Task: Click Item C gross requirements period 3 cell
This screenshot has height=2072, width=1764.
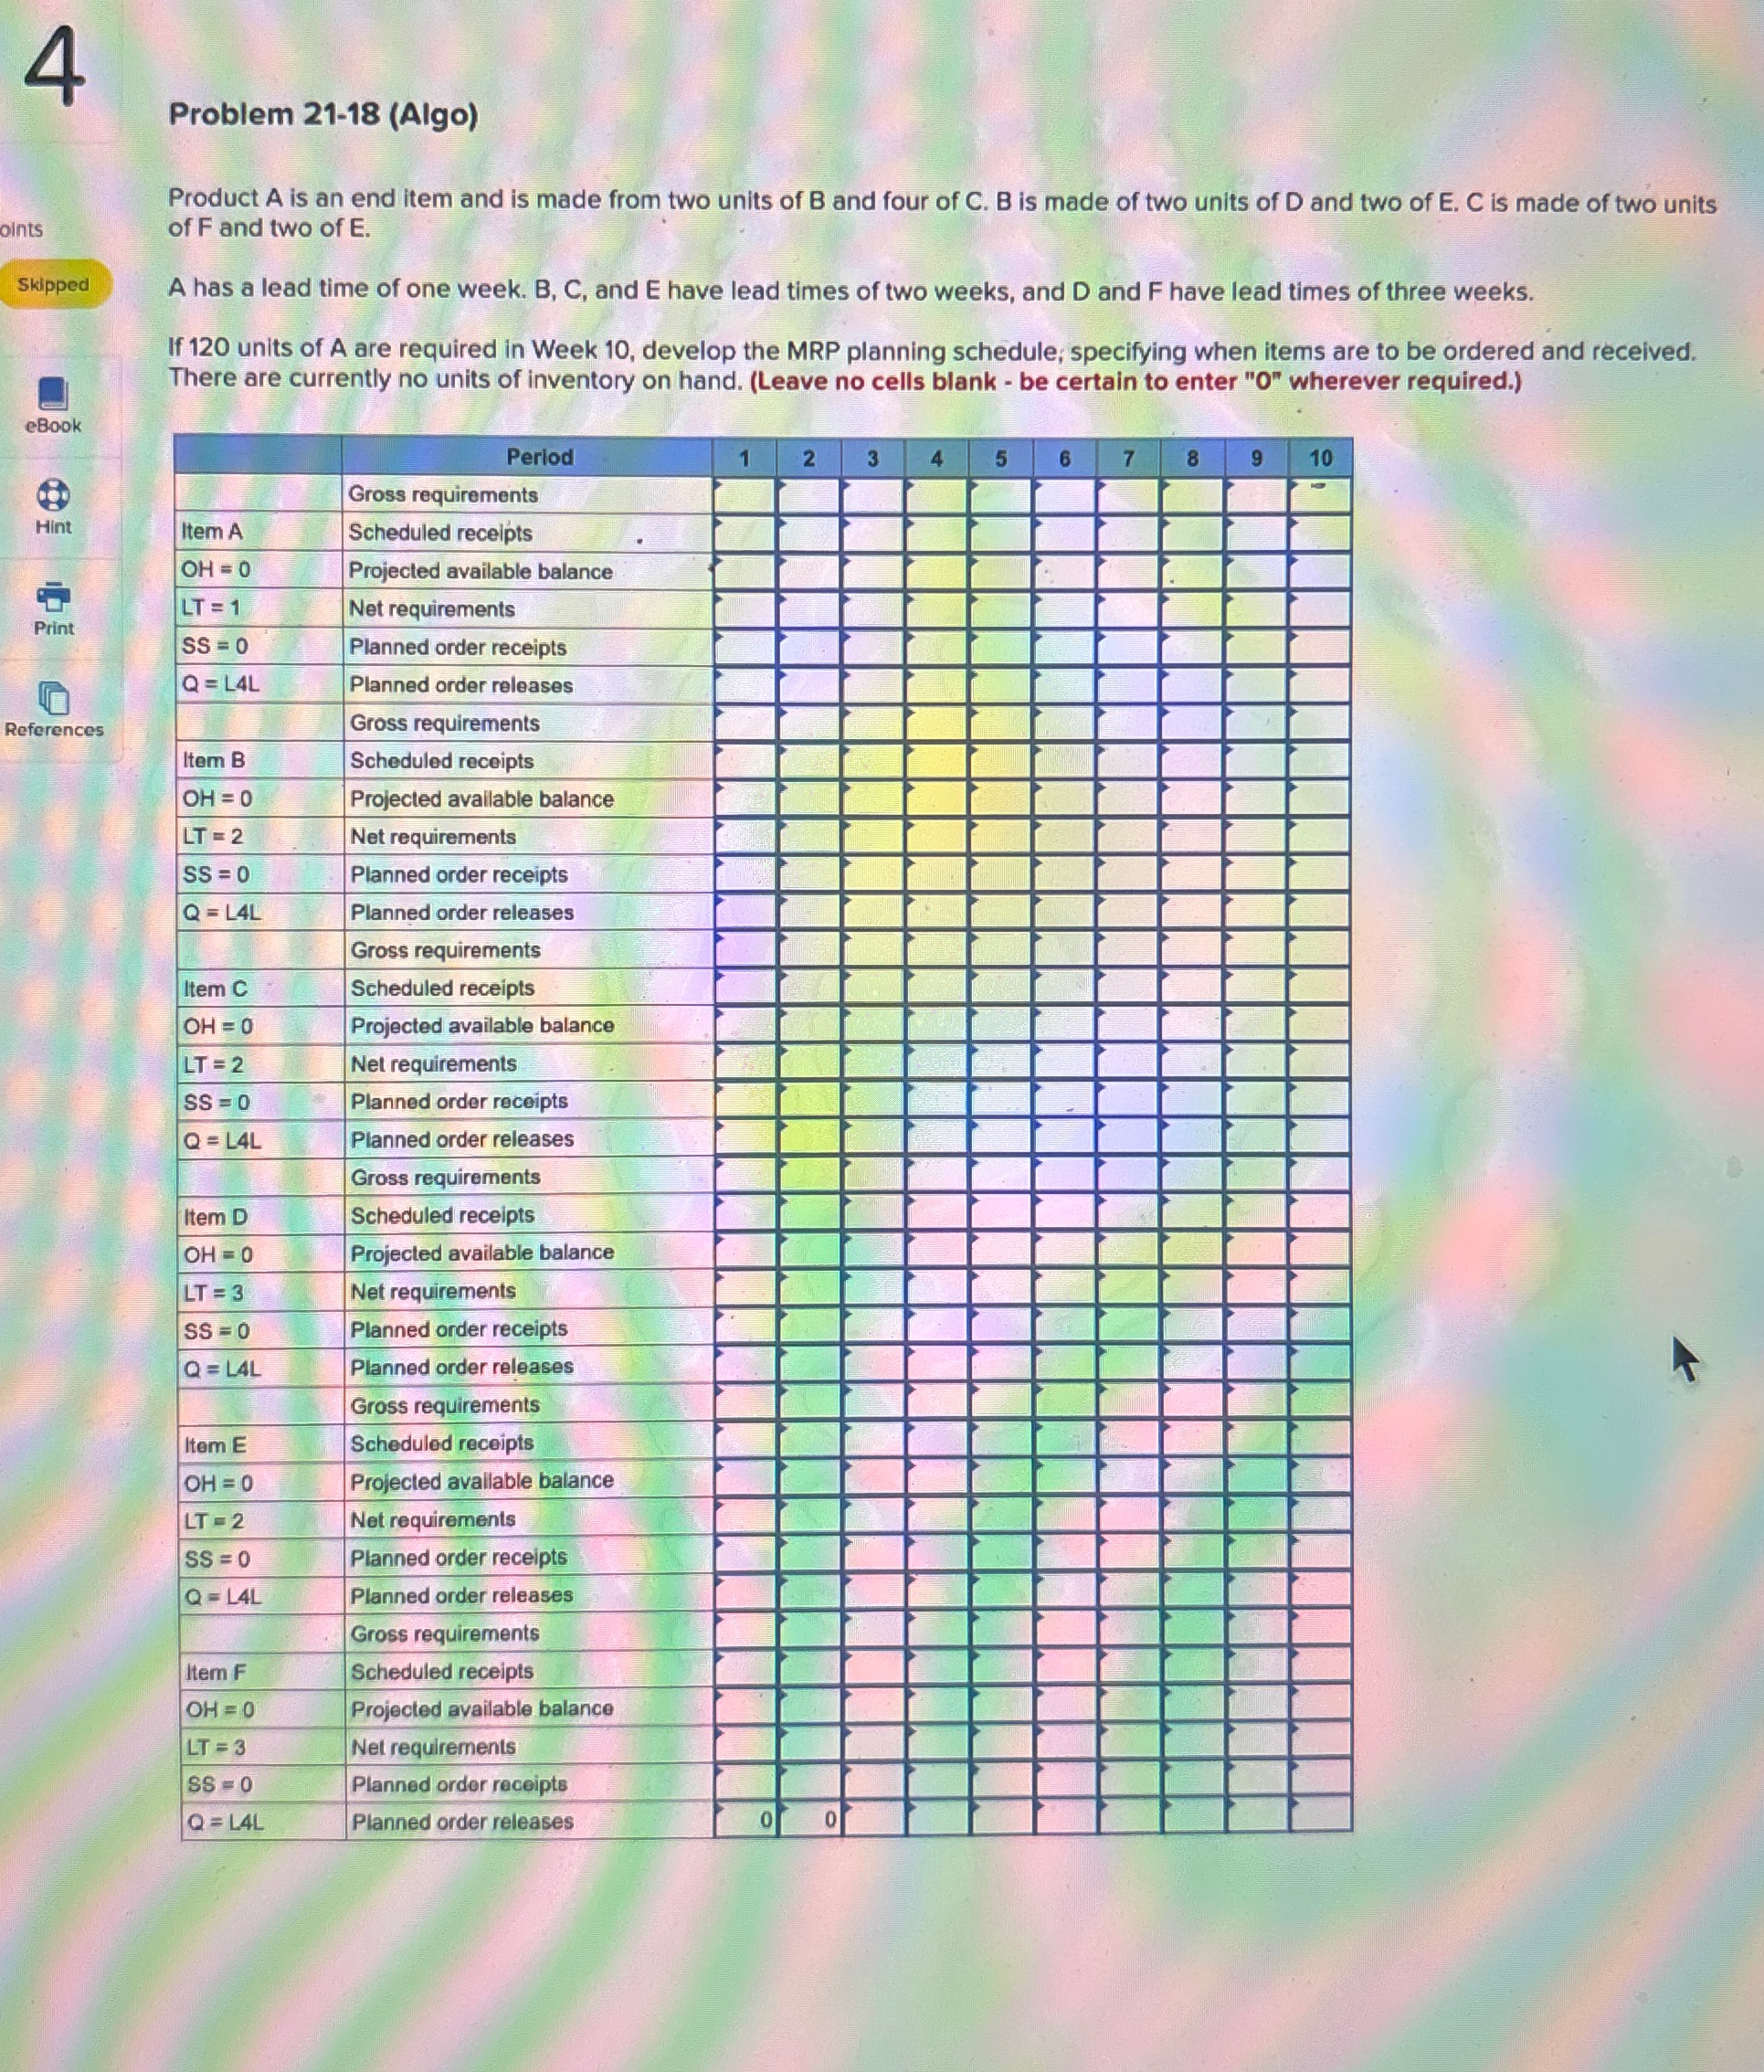Action: 873,950
